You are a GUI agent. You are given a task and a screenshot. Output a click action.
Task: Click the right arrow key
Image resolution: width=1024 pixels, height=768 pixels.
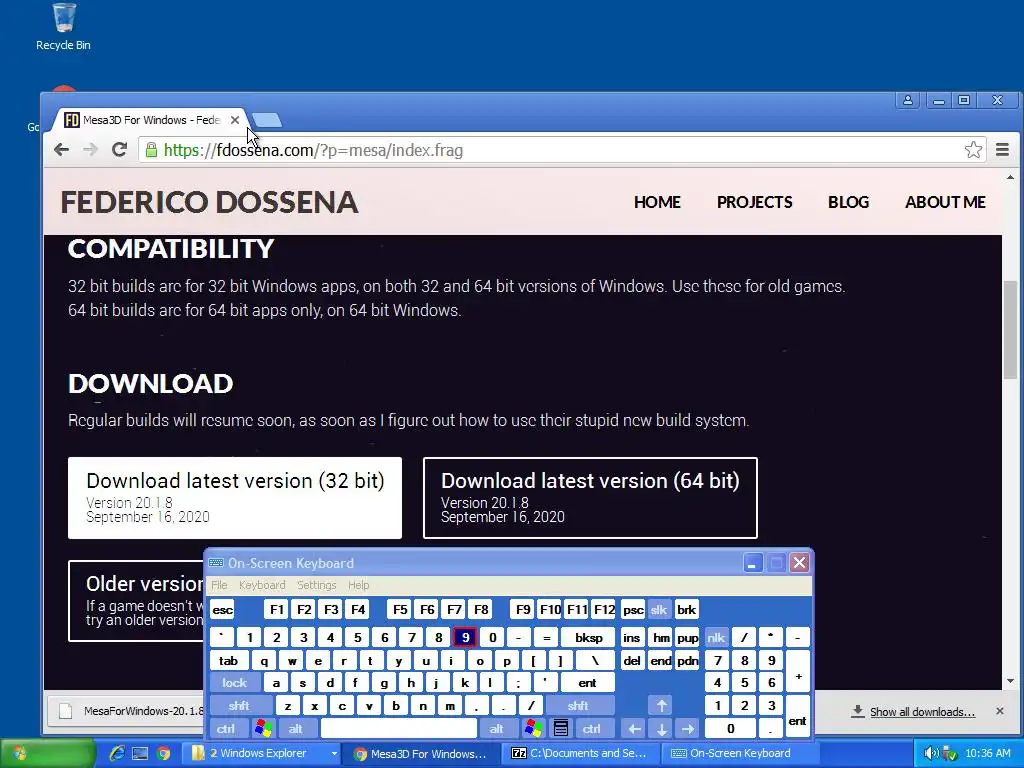point(688,729)
